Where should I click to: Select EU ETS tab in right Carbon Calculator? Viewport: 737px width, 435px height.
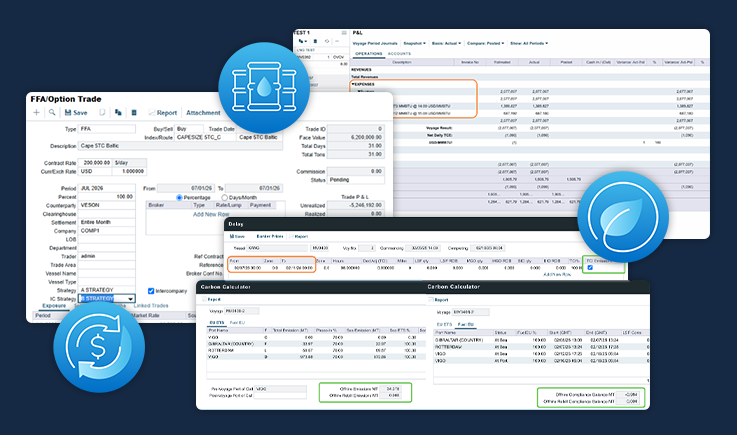tap(444, 324)
